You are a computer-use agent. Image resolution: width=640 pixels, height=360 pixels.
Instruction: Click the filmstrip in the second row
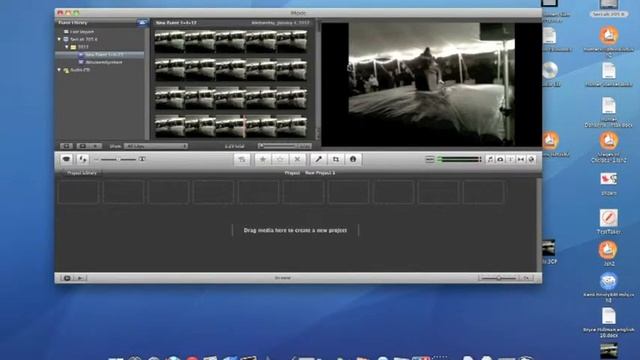[x=231, y=69]
